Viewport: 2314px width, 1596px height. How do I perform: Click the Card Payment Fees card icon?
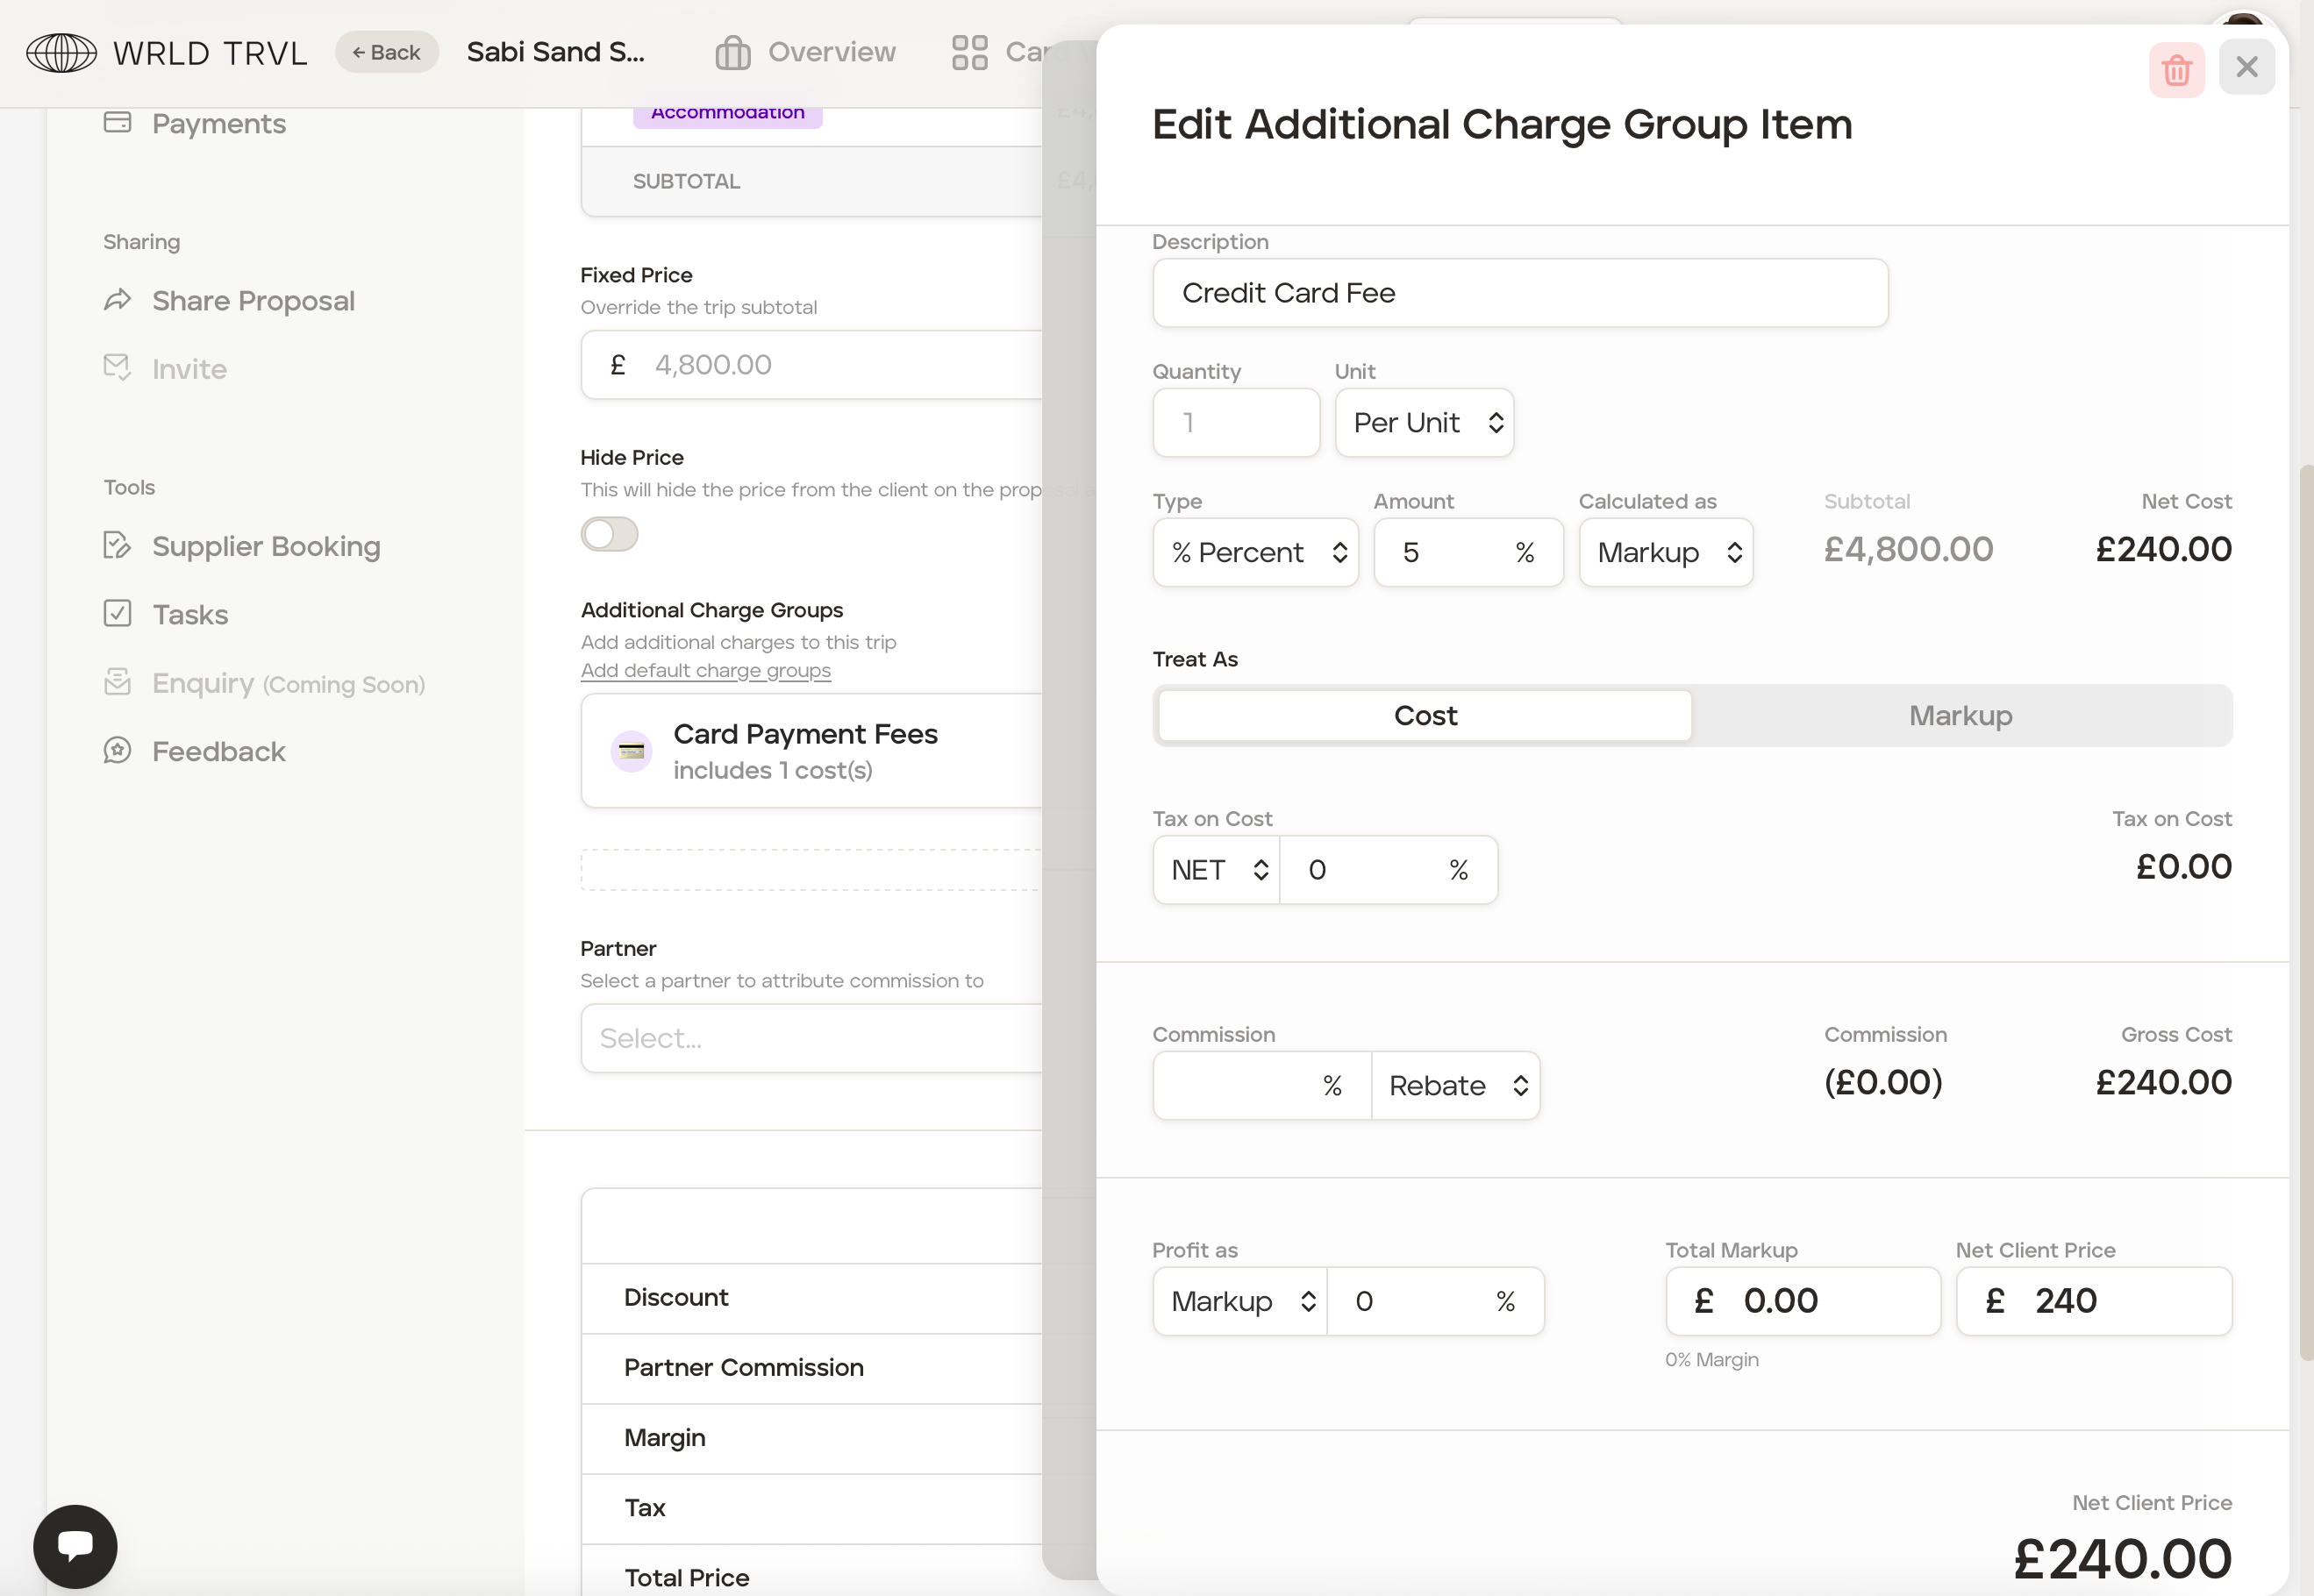tap(631, 751)
